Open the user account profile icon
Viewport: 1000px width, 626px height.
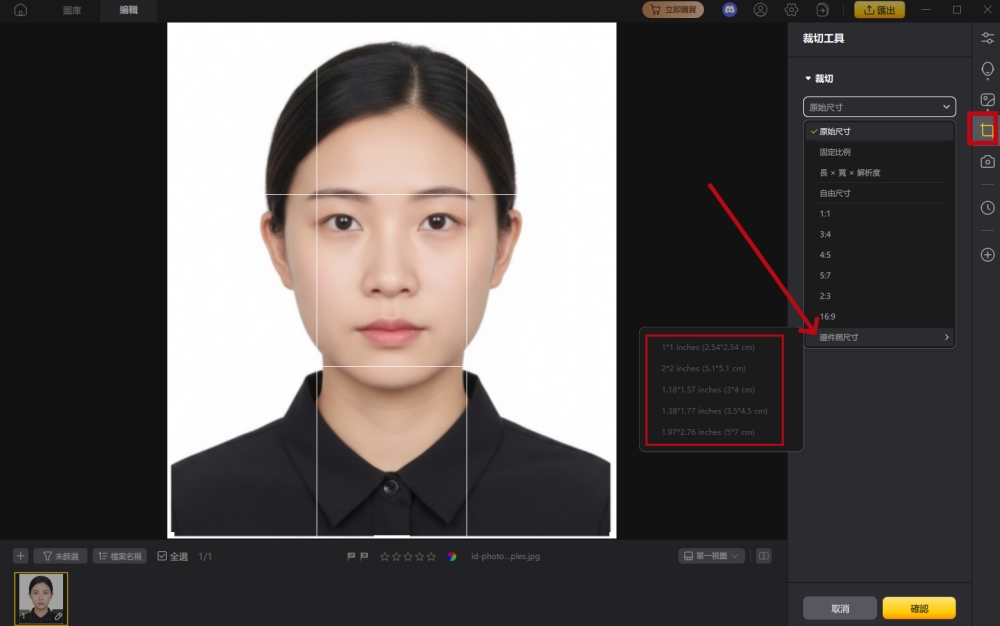pyautogui.click(x=760, y=10)
